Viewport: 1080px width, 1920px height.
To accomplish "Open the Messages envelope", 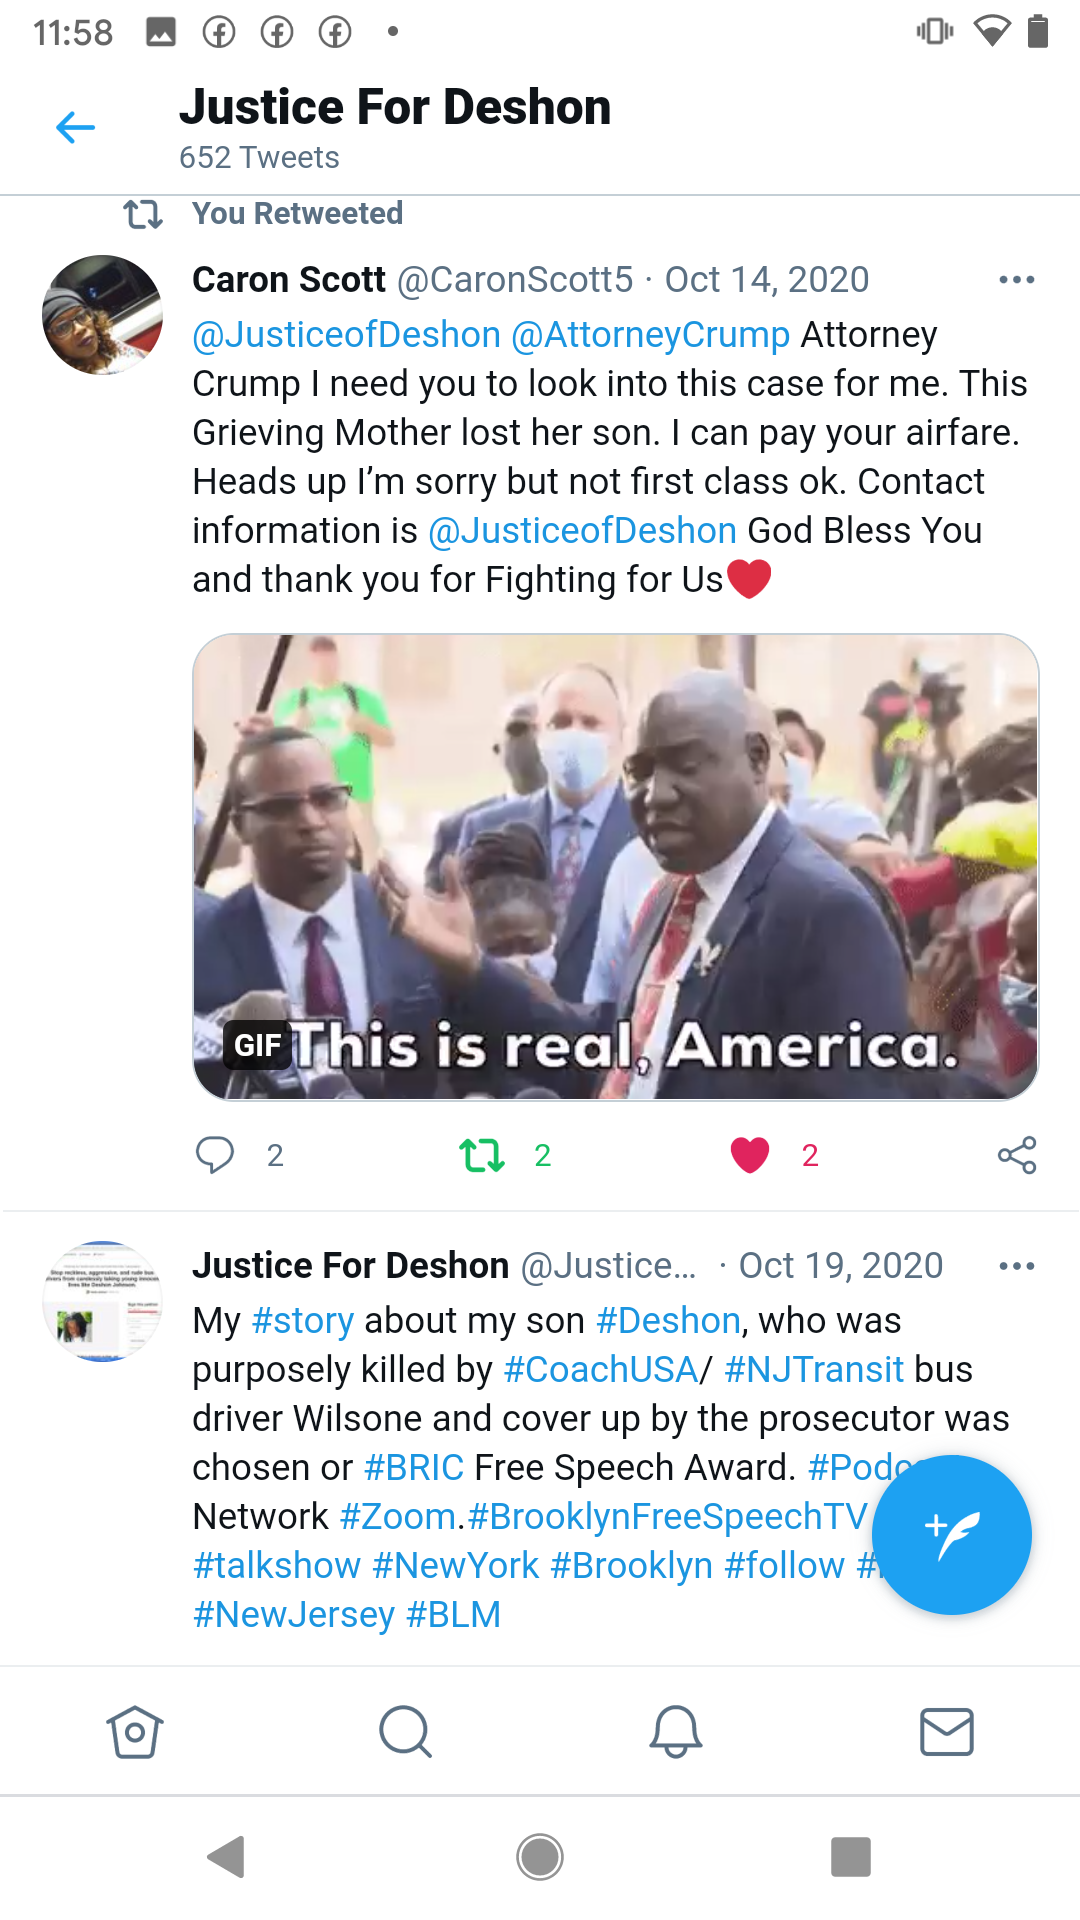I will pos(946,1731).
